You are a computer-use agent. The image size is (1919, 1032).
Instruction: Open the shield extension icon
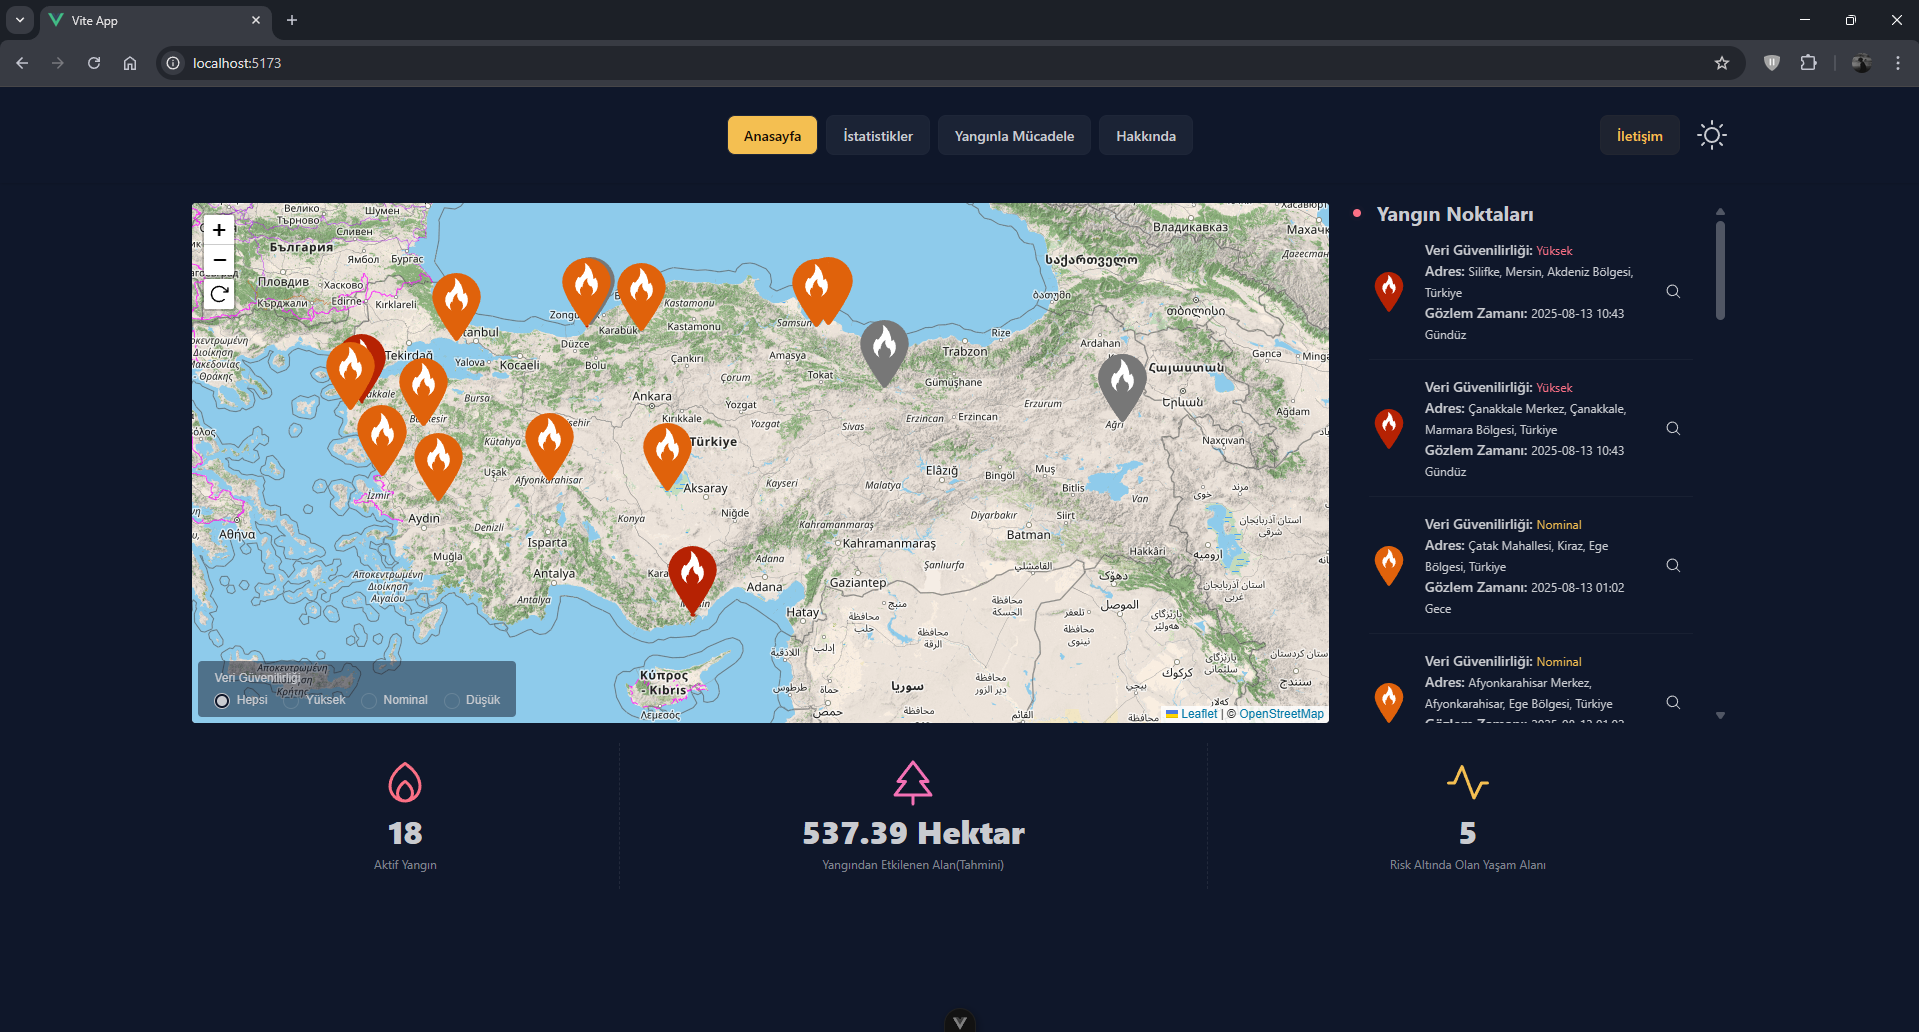tap(1772, 63)
